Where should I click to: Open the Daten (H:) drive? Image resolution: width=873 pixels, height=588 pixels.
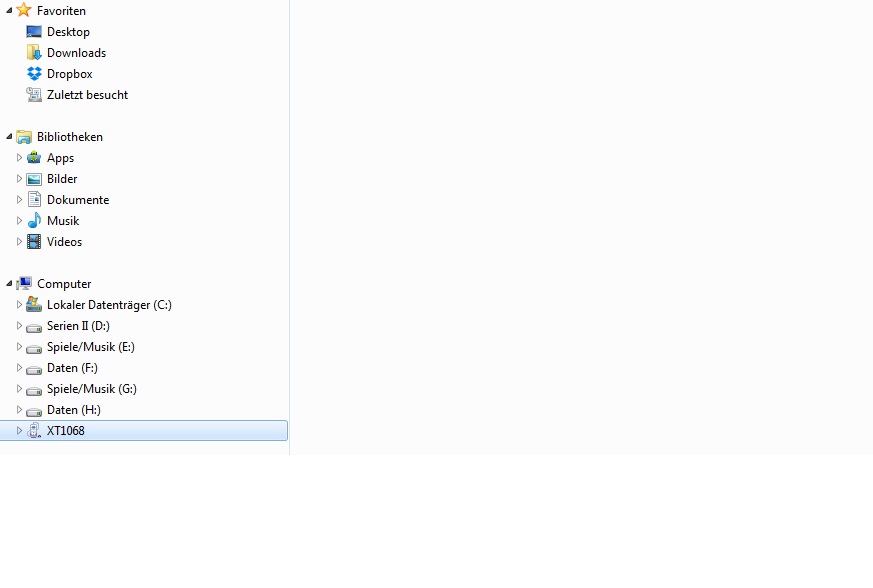pyautogui.click(x=73, y=410)
